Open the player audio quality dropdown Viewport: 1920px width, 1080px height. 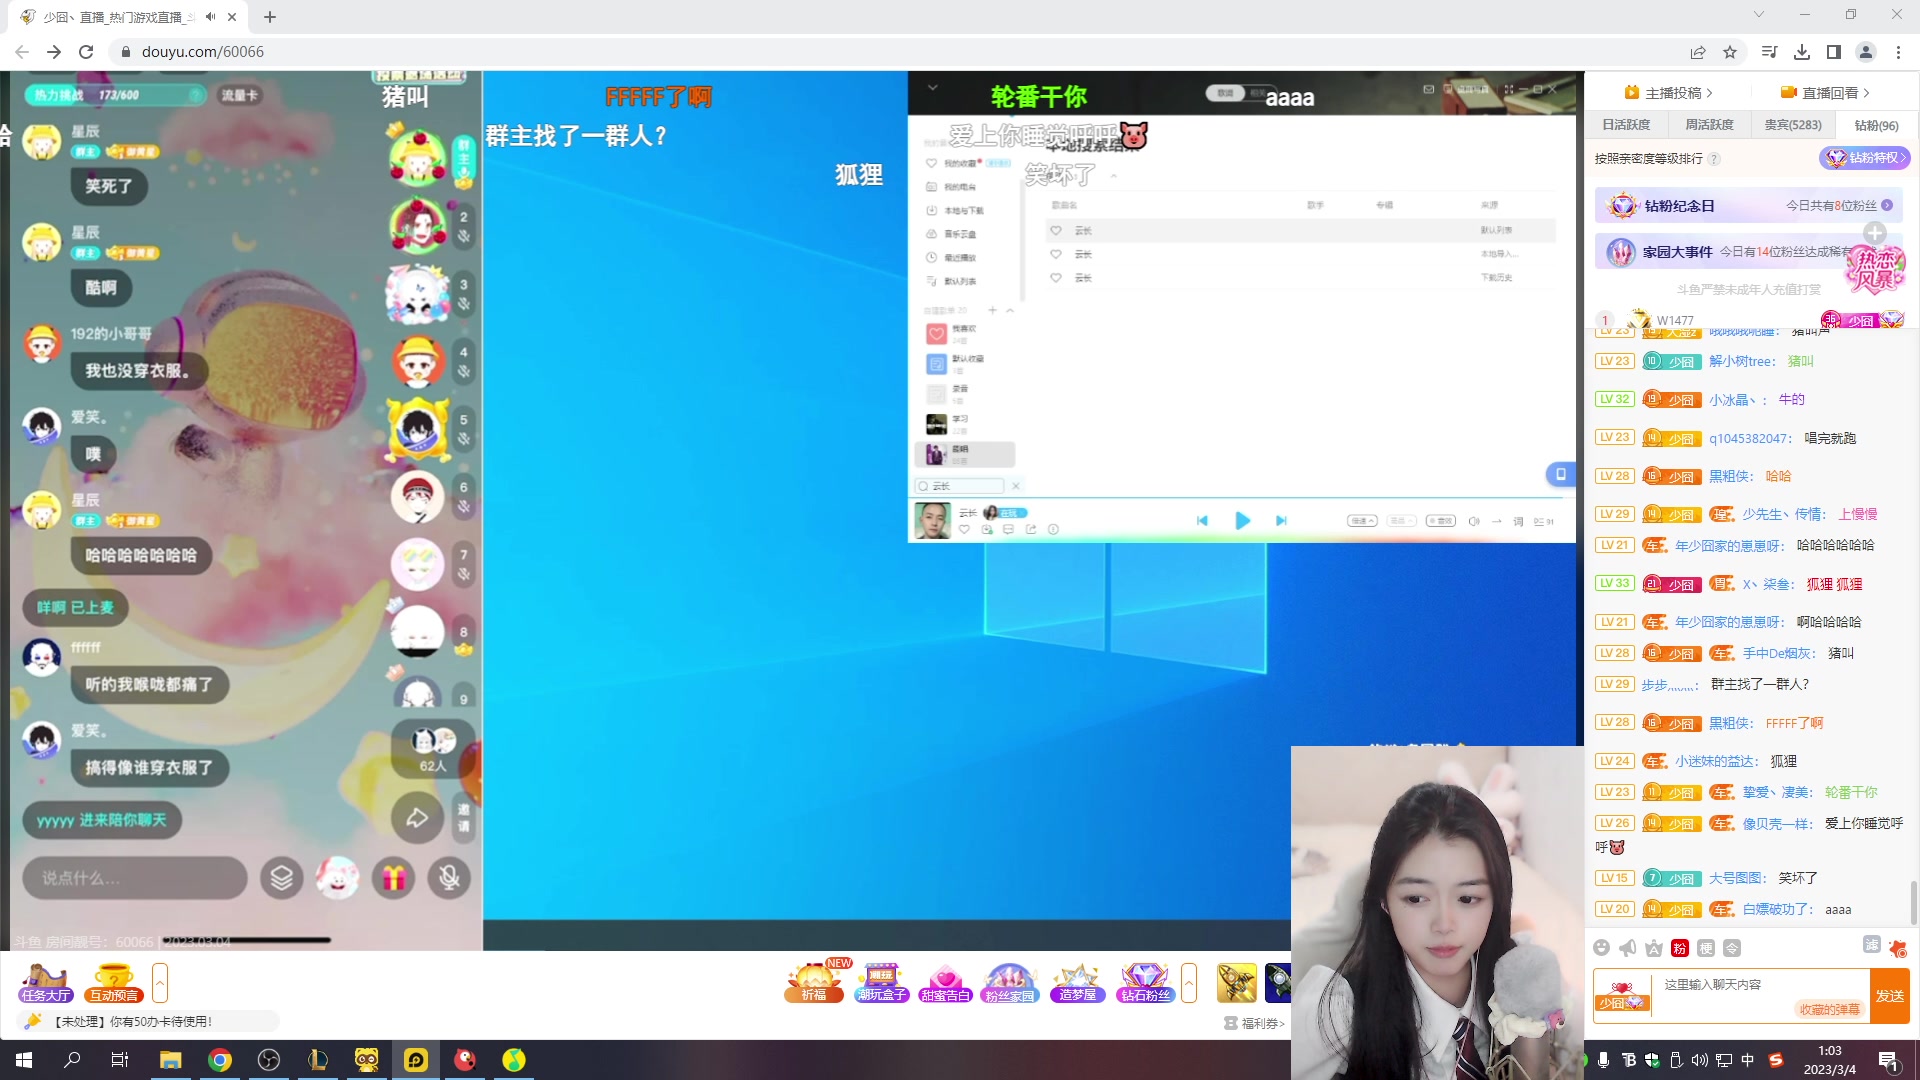pos(1400,521)
